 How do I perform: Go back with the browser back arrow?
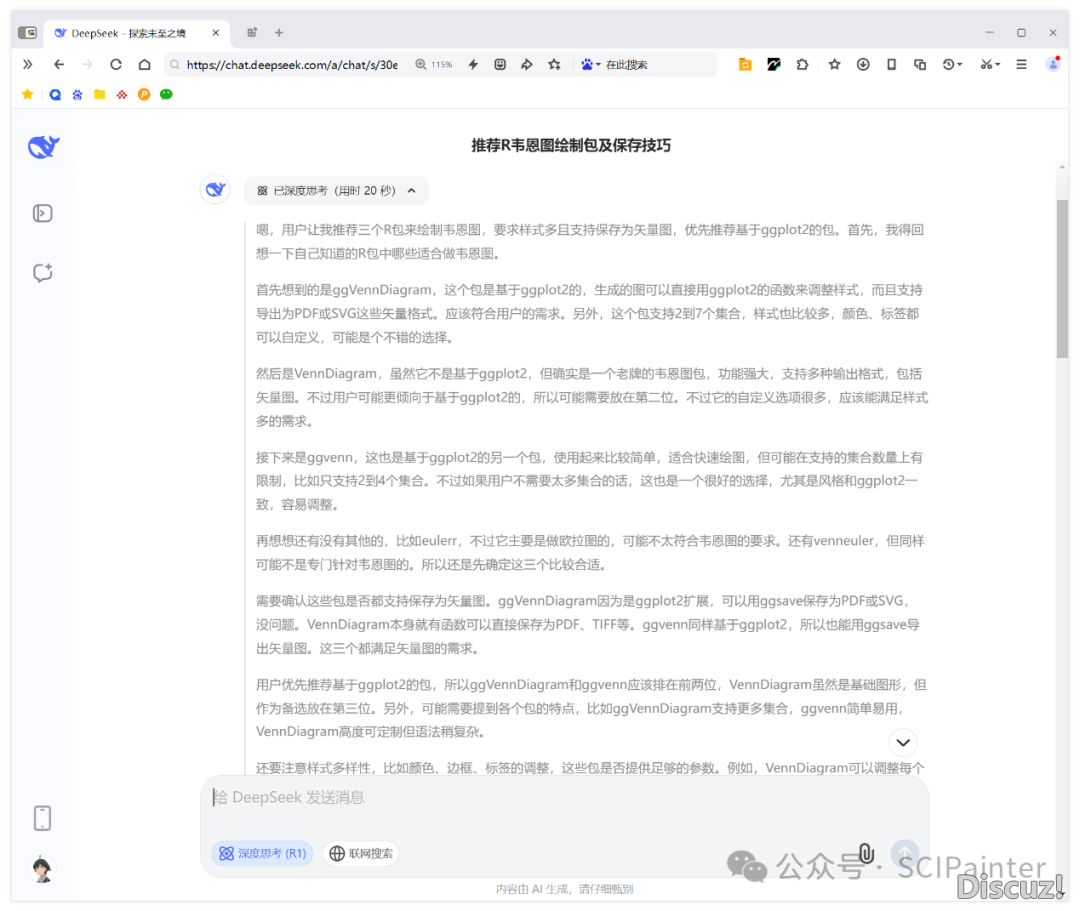click(59, 65)
